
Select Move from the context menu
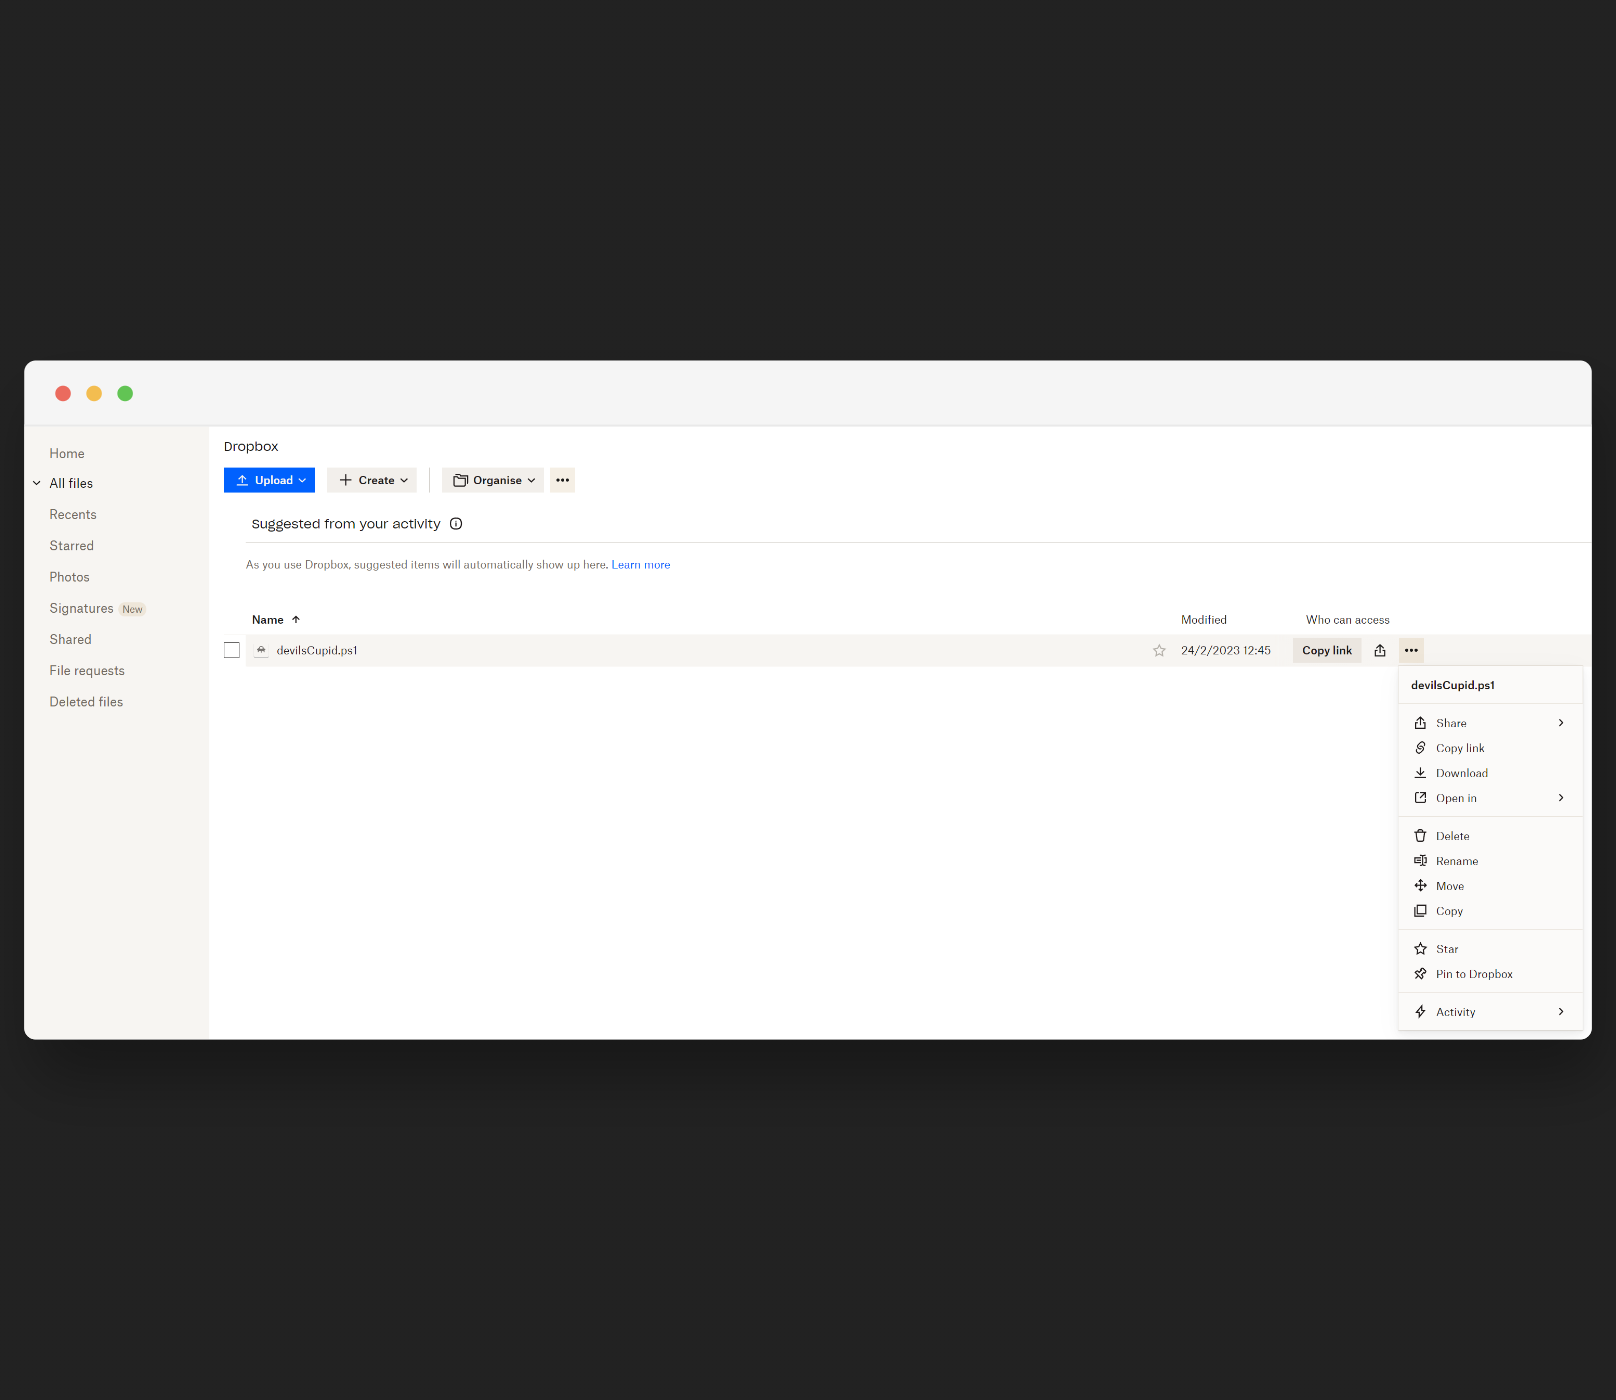coord(1490,886)
